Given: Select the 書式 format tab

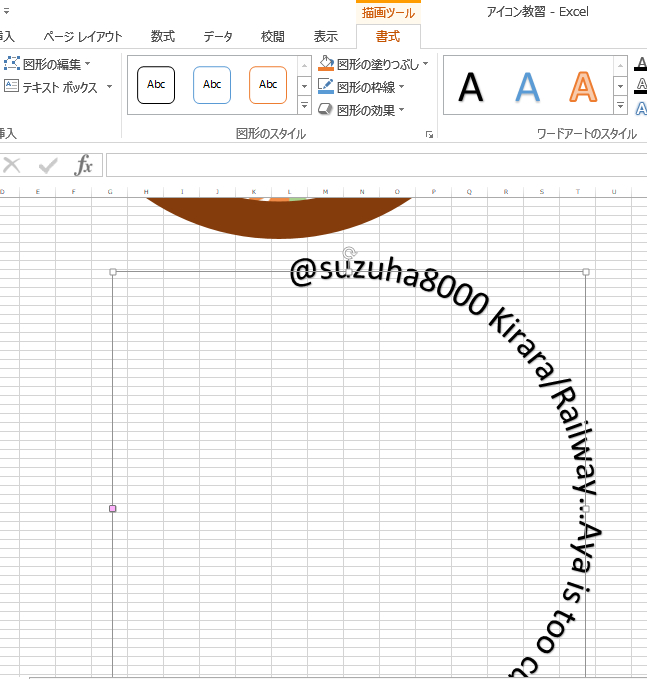Looking at the screenshot, I should click(388, 37).
